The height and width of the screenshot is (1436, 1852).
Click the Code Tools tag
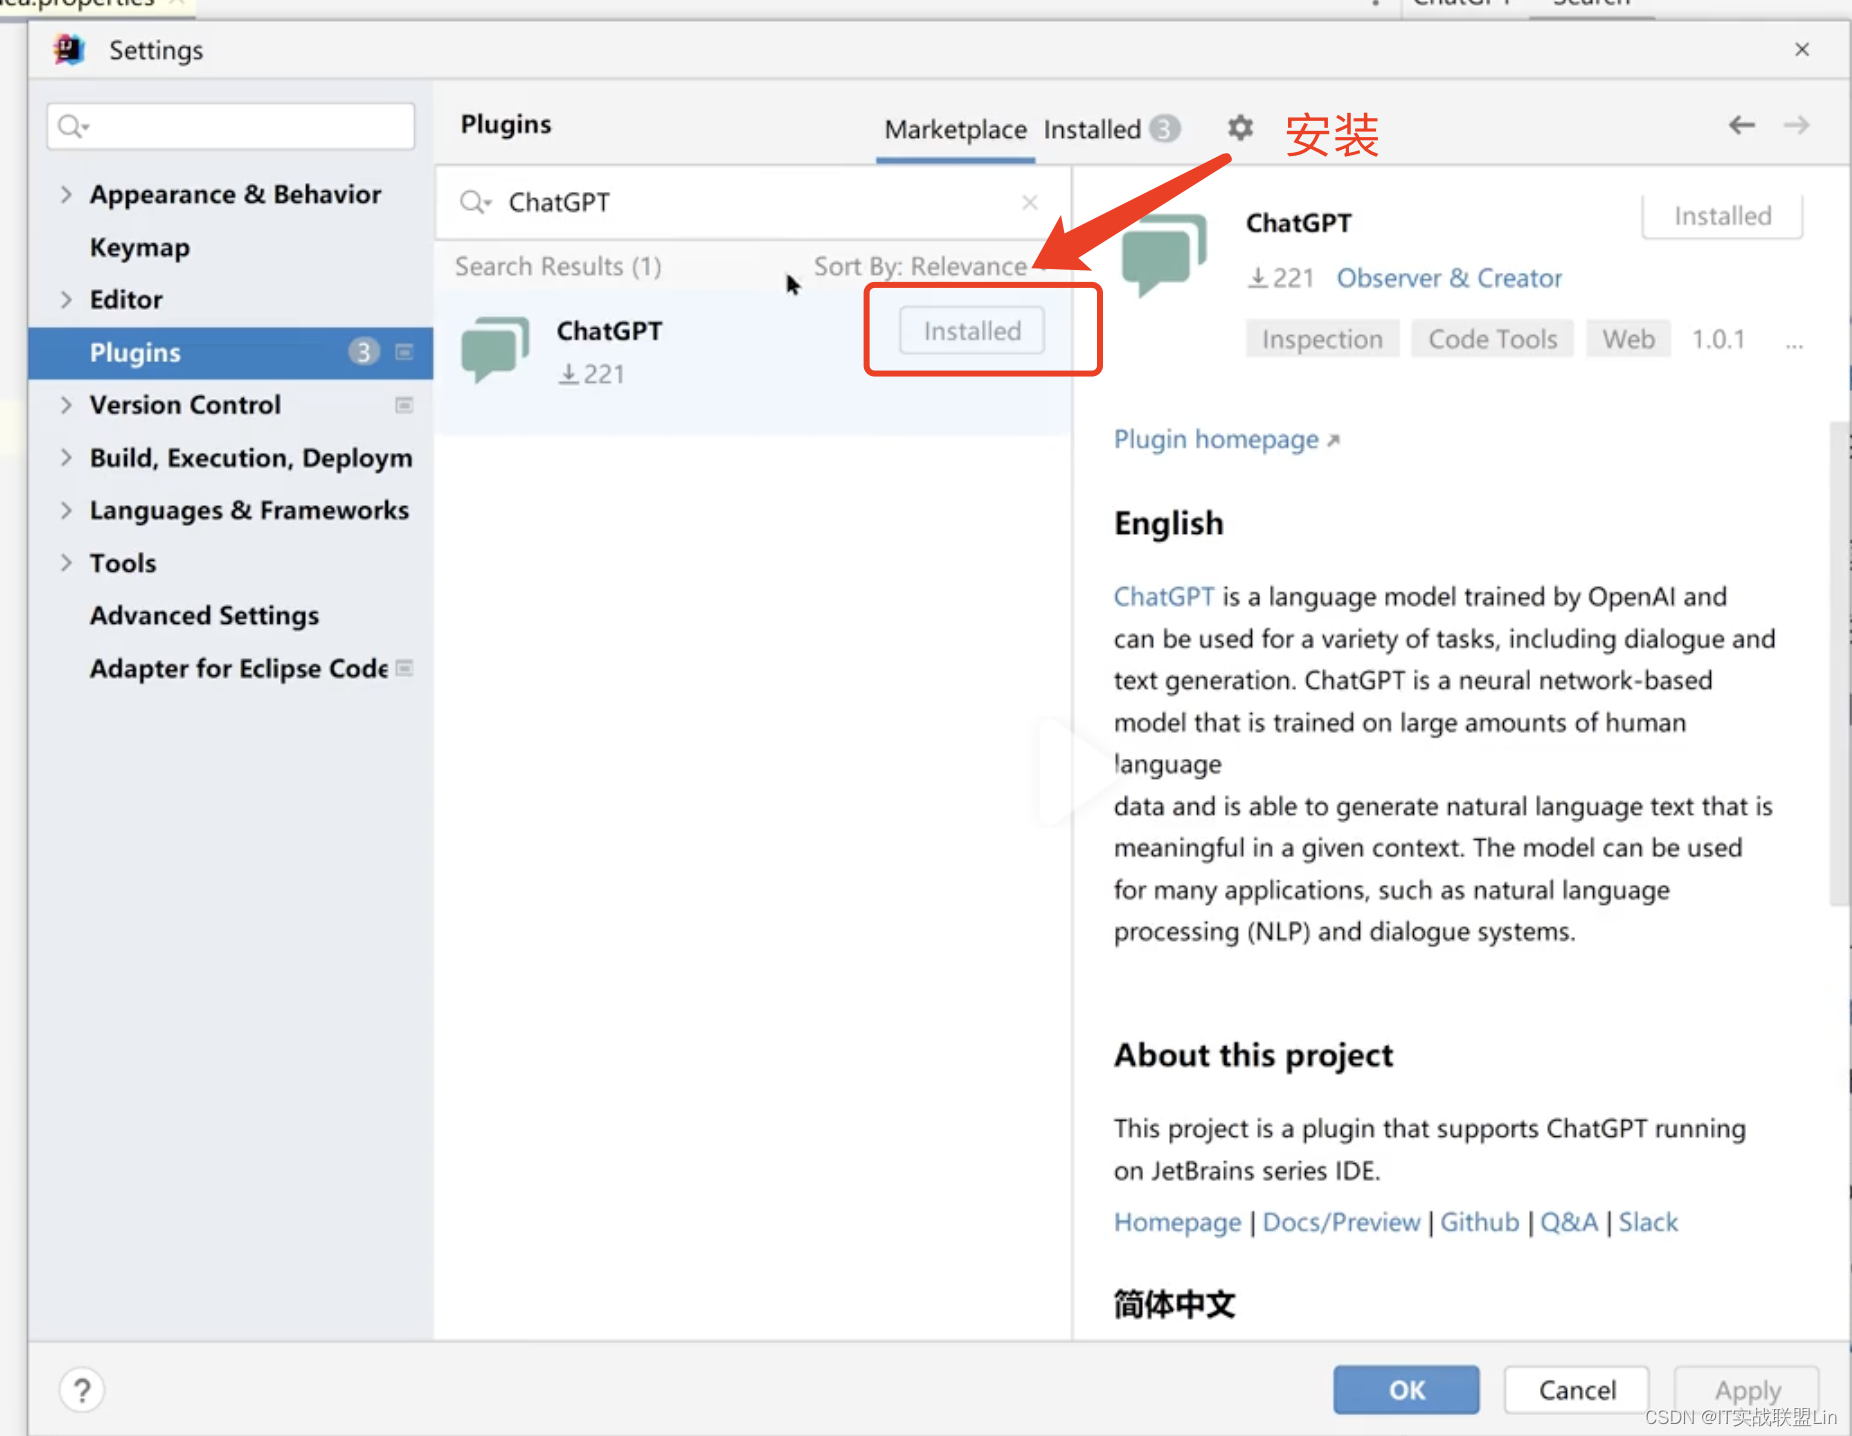tap(1492, 339)
